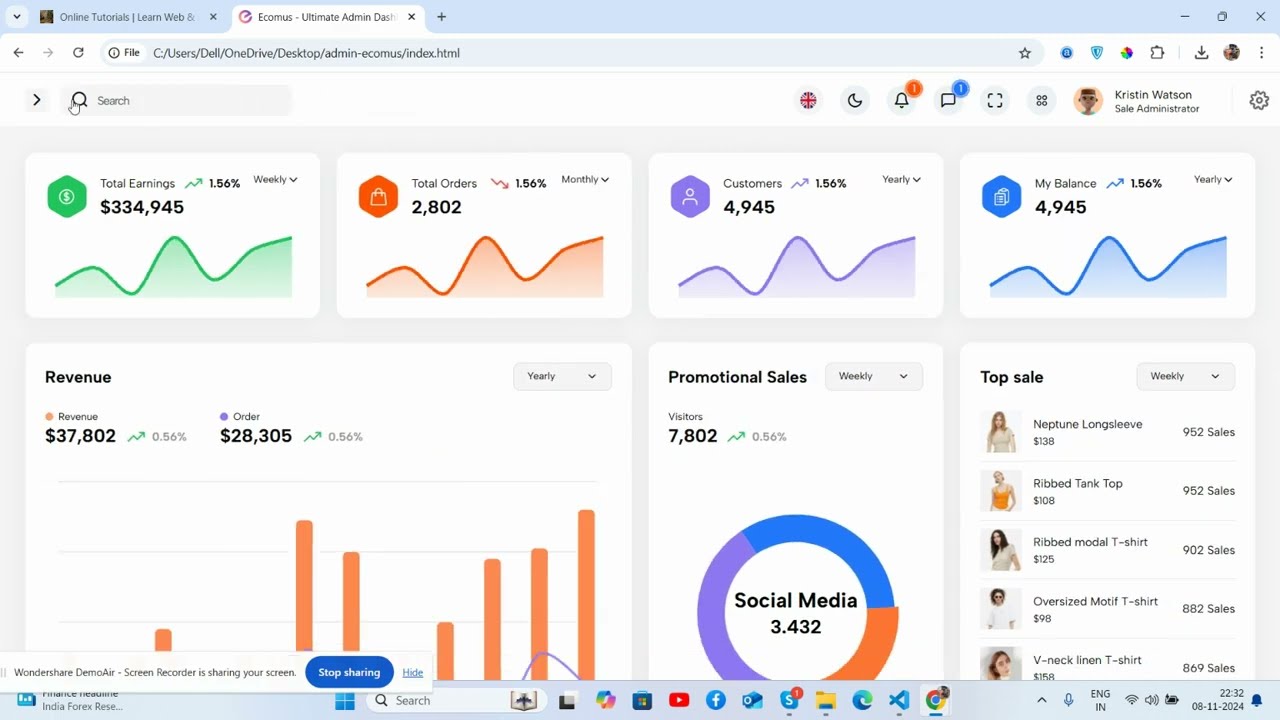Viewport: 1280px width, 720px height.
Task: Click the magnifier icon in dashboard search
Action: tap(80, 100)
